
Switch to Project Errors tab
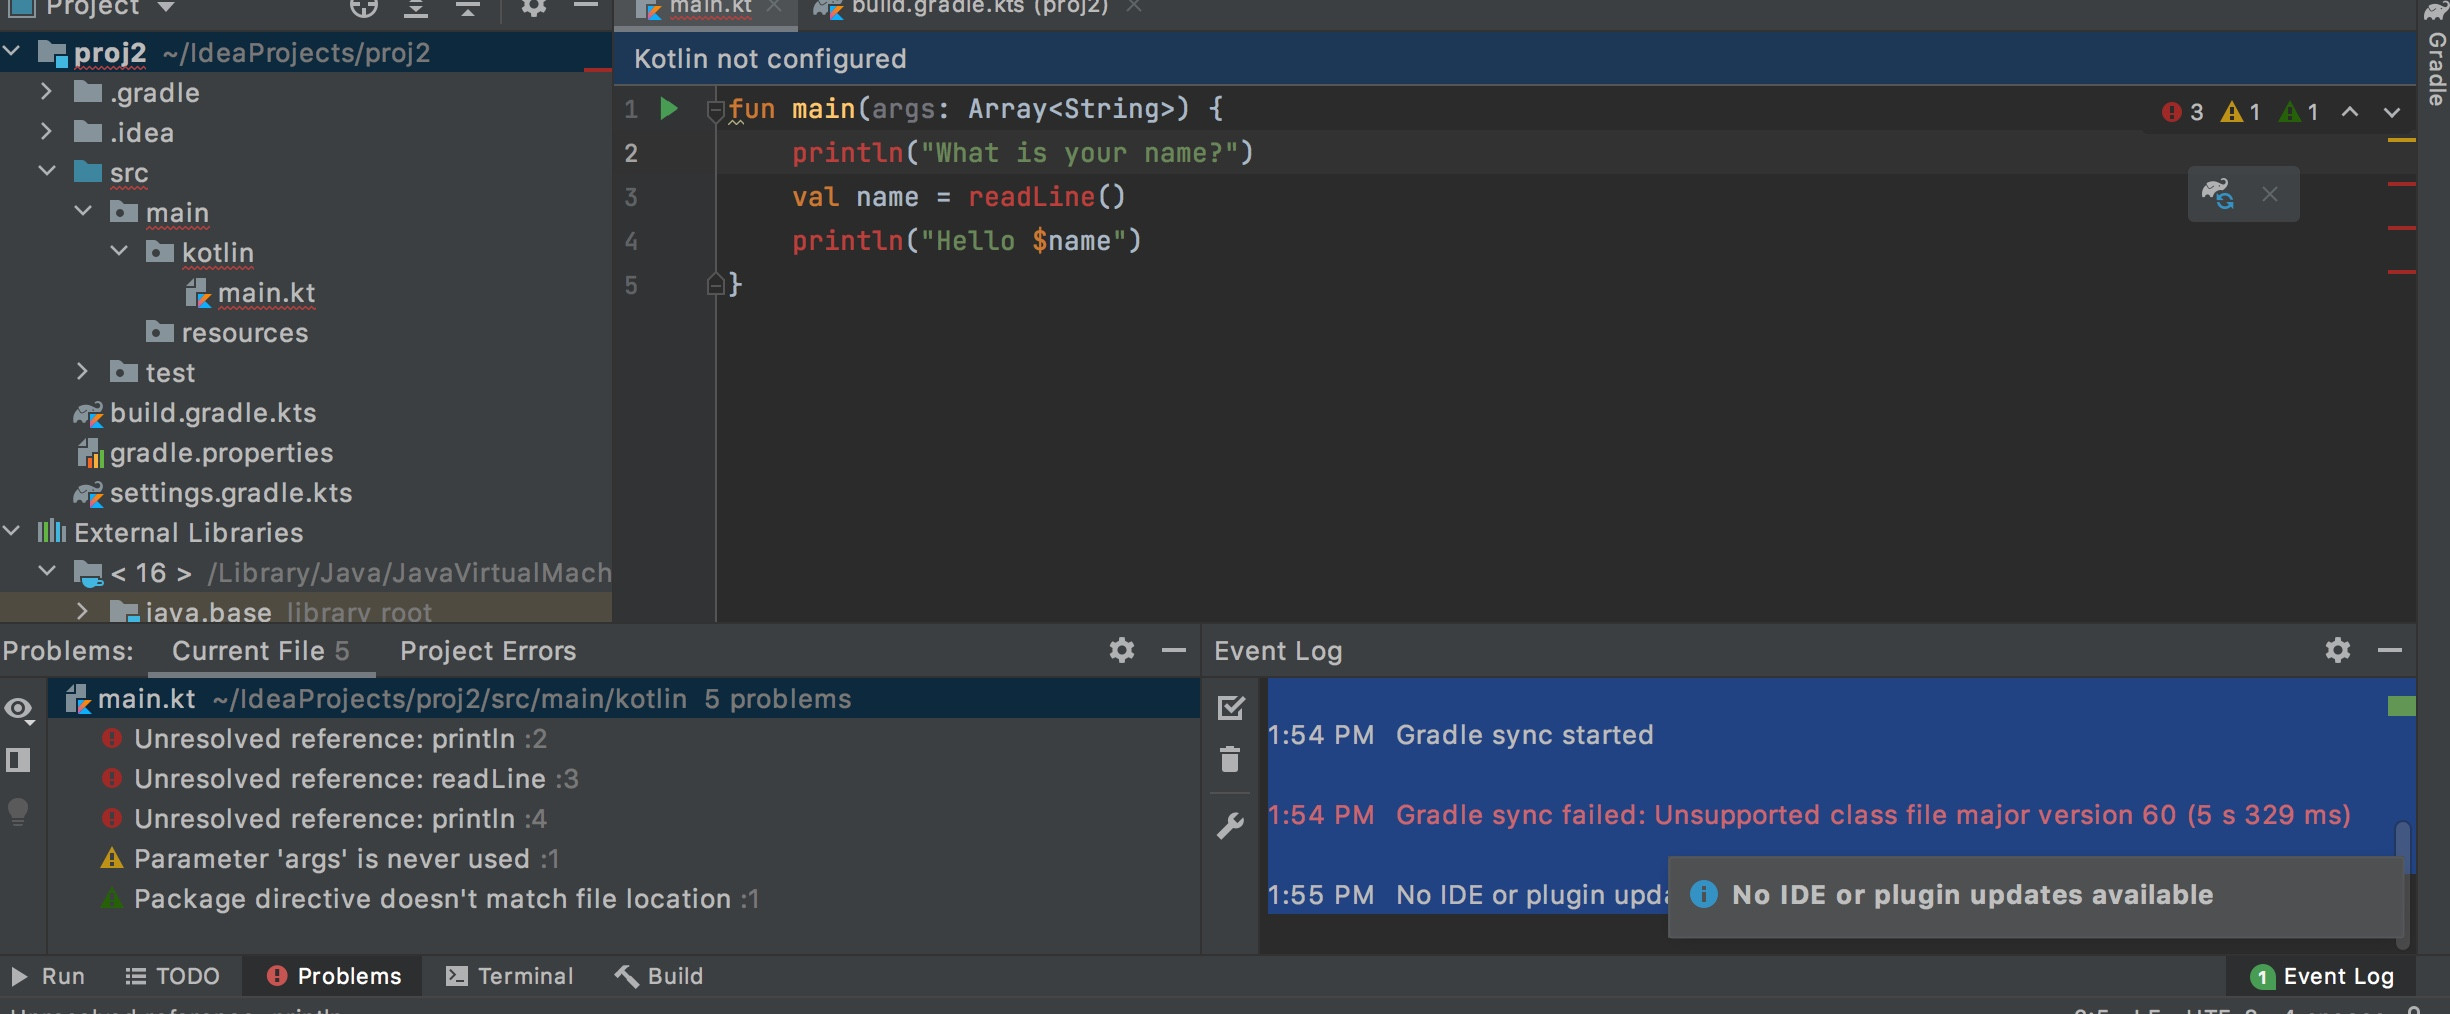click(488, 651)
